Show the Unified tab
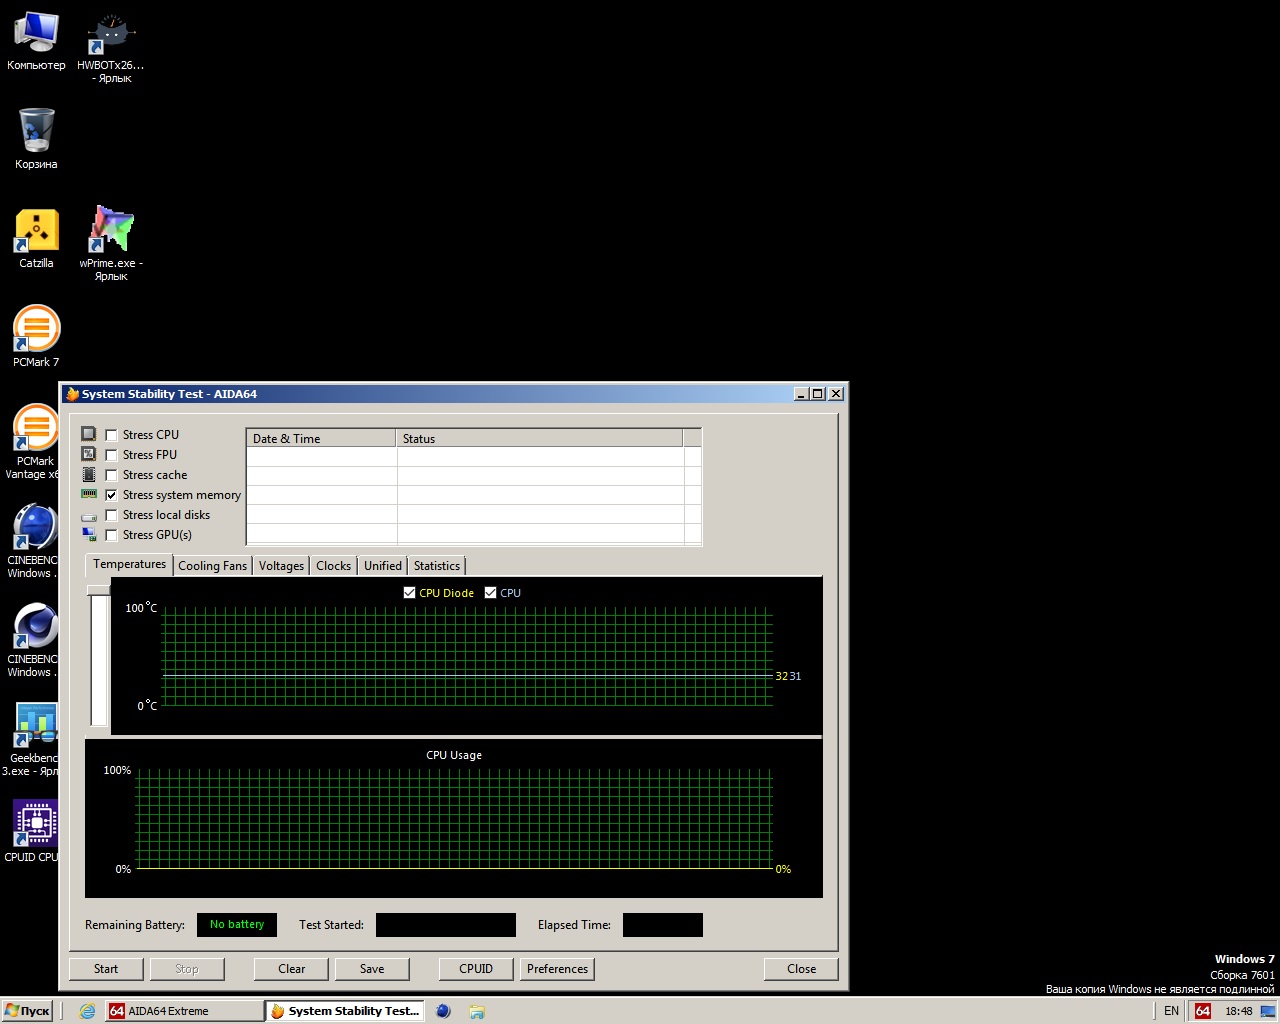 [382, 566]
